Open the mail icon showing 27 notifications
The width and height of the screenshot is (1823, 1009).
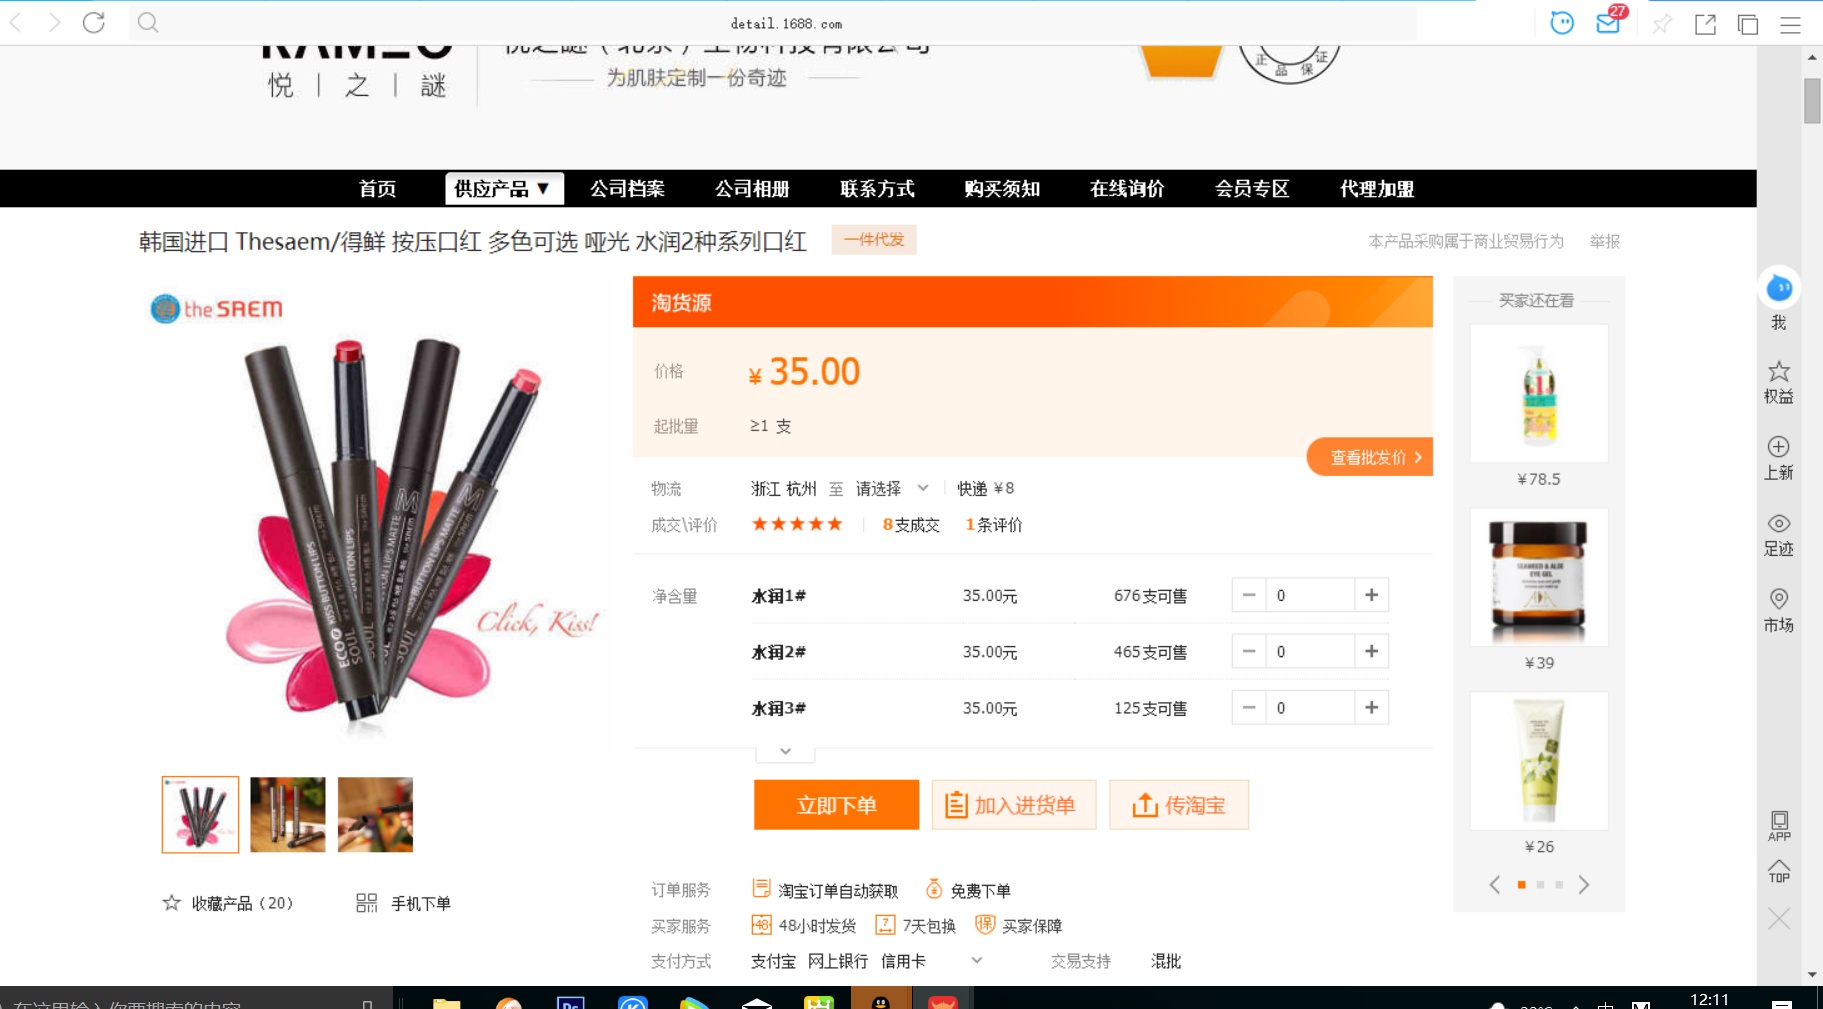(x=1609, y=21)
